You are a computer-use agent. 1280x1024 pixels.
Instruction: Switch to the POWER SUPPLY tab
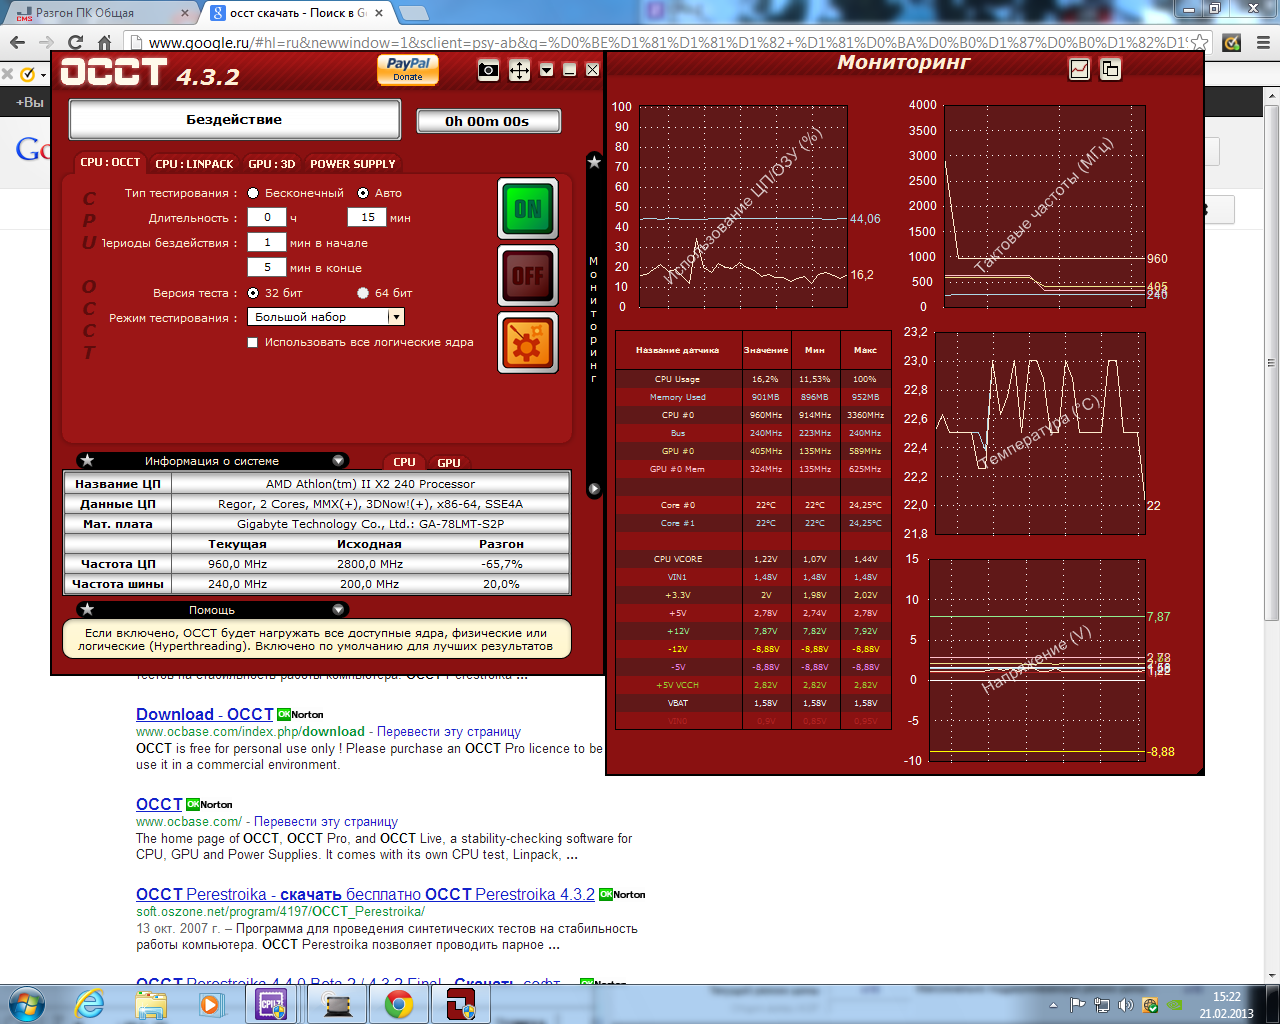(x=352, y=164)
